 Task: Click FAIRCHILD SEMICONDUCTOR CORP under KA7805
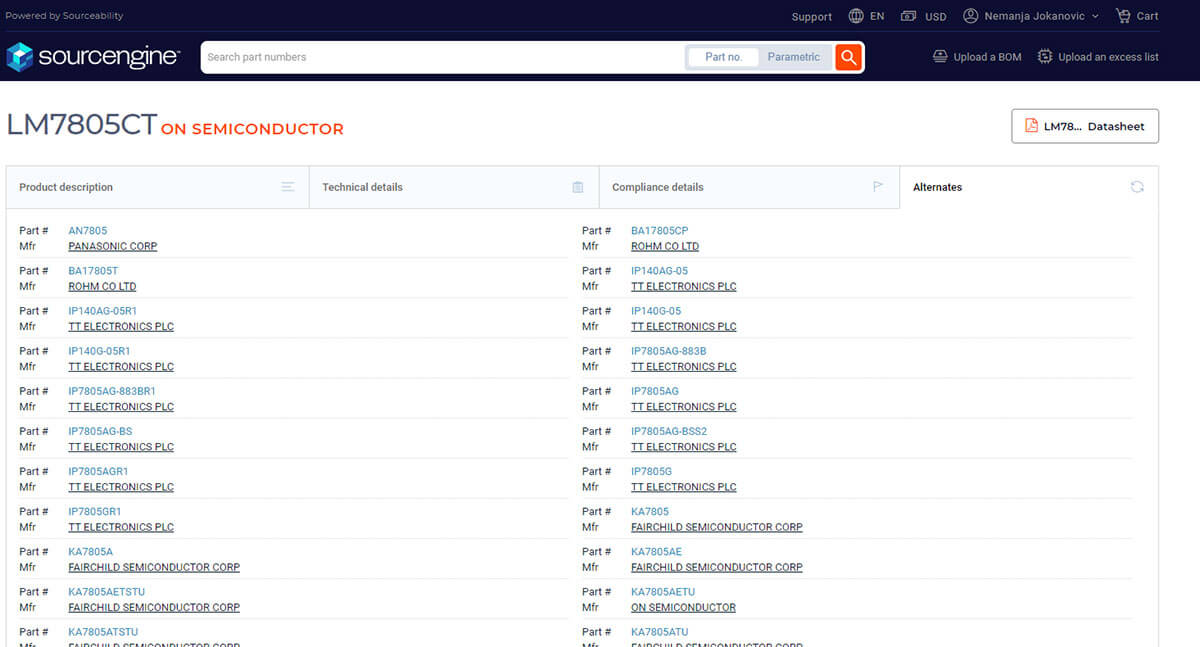pos(717,527)
